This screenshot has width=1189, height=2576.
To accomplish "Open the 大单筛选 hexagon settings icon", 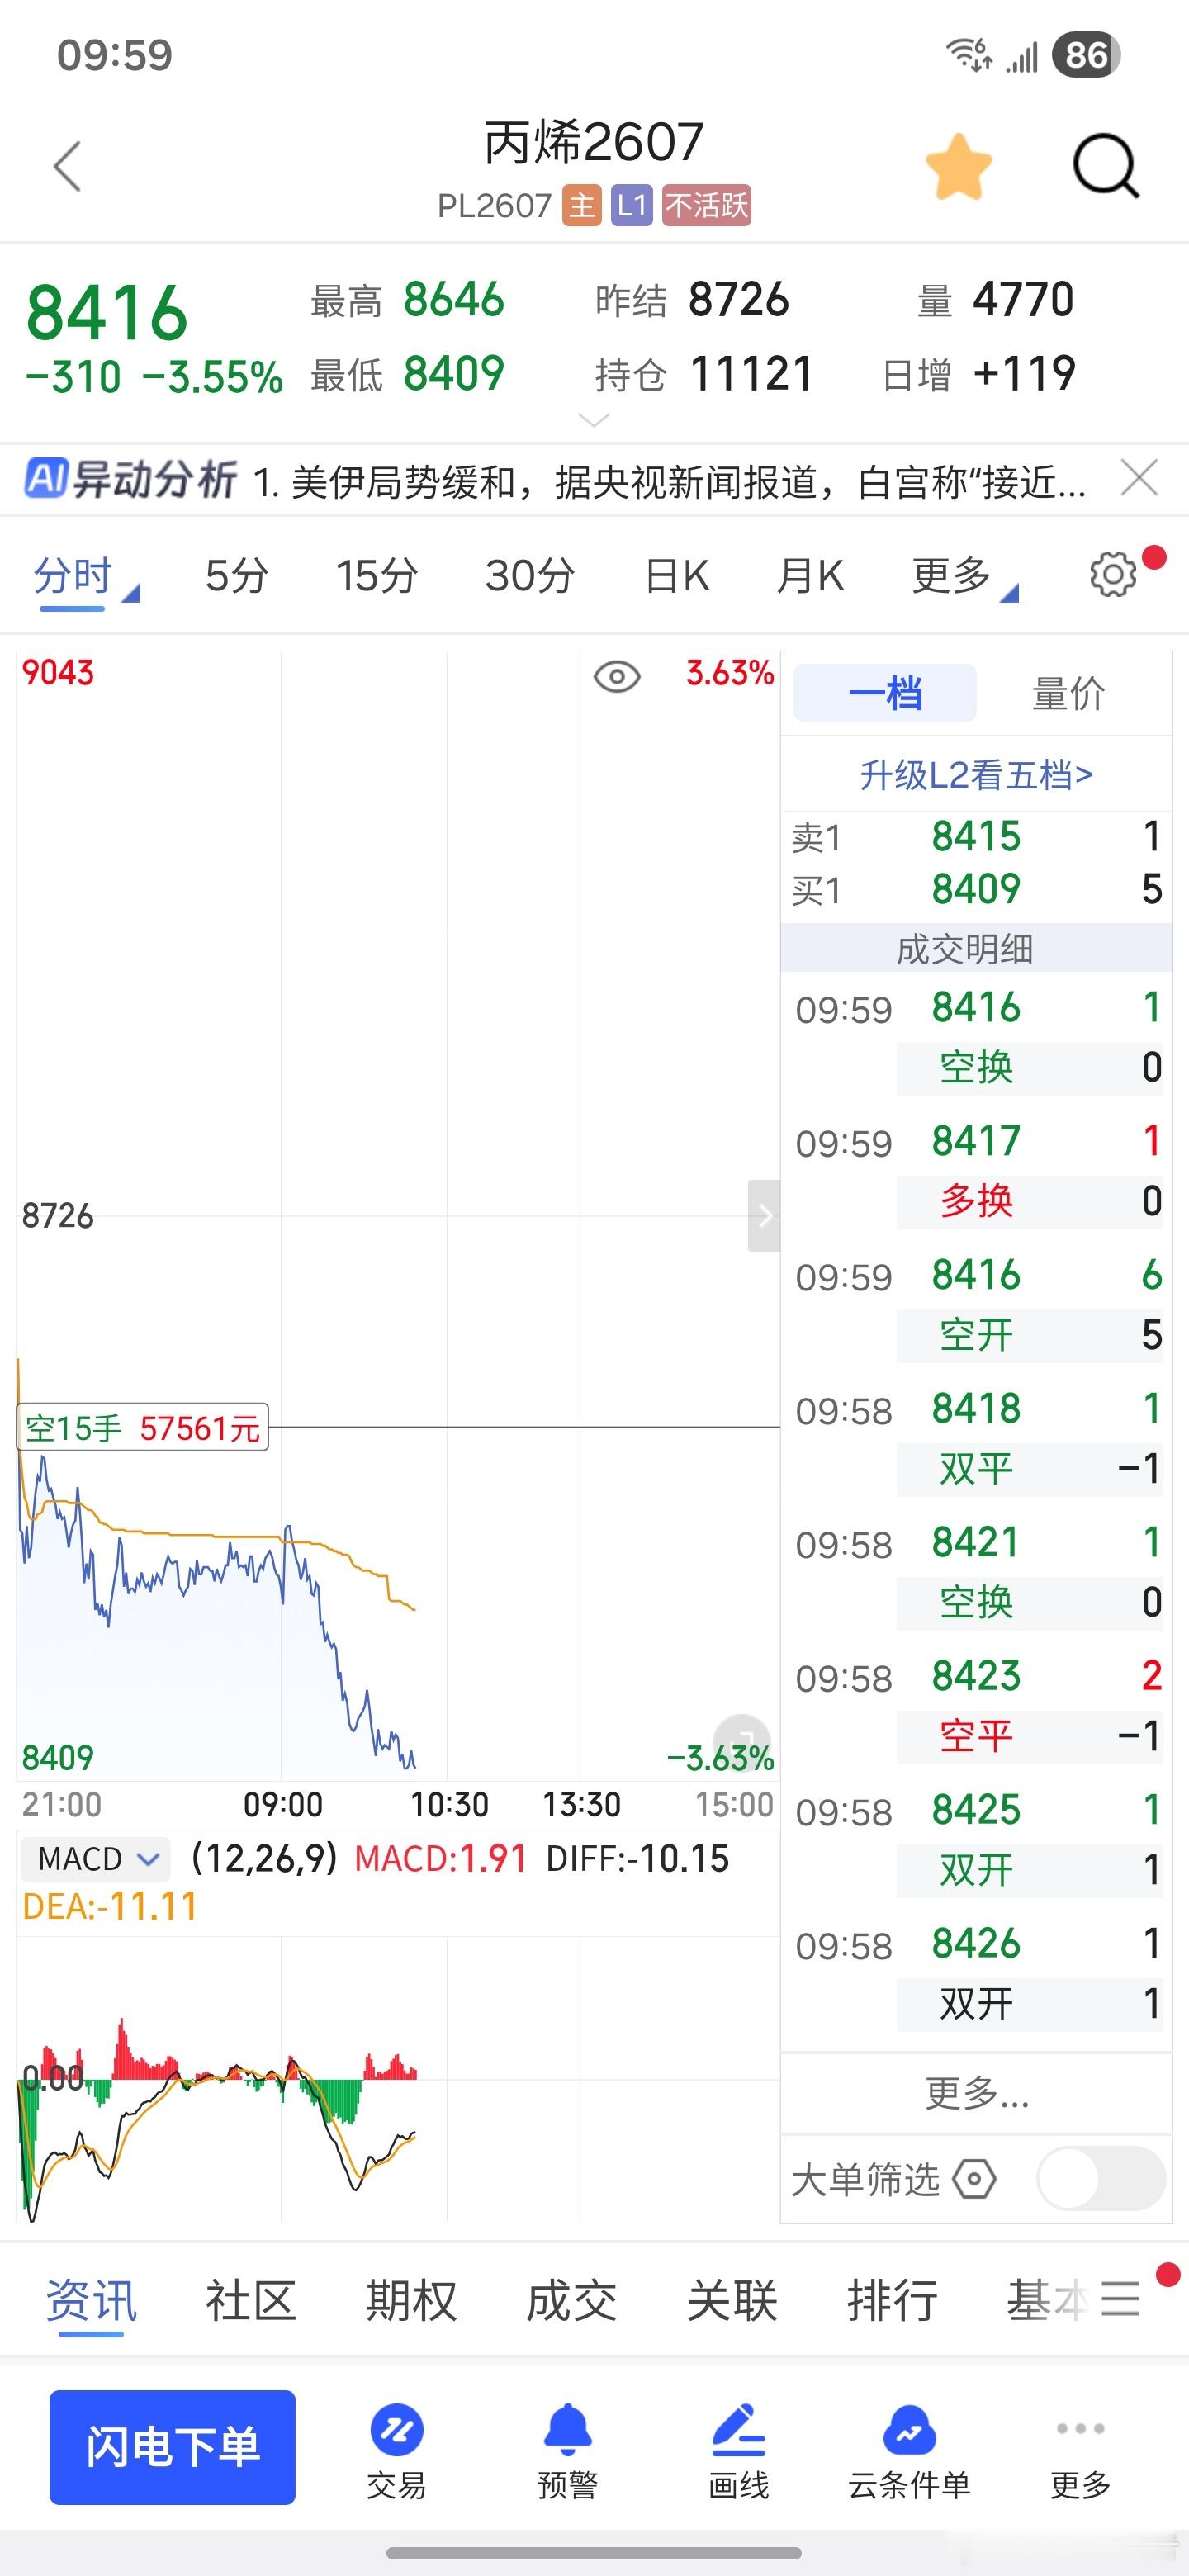I will pos(974,2179).
